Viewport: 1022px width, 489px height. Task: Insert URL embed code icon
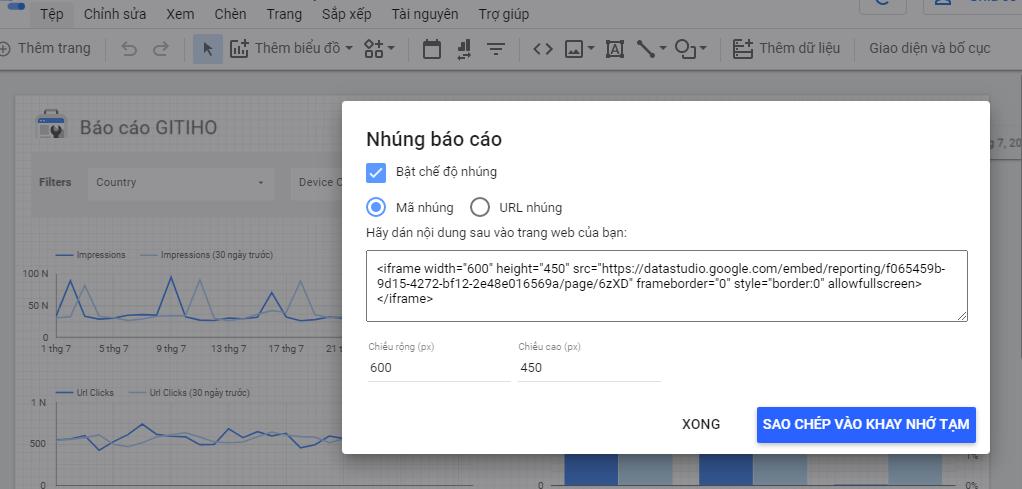click(543, 49)
